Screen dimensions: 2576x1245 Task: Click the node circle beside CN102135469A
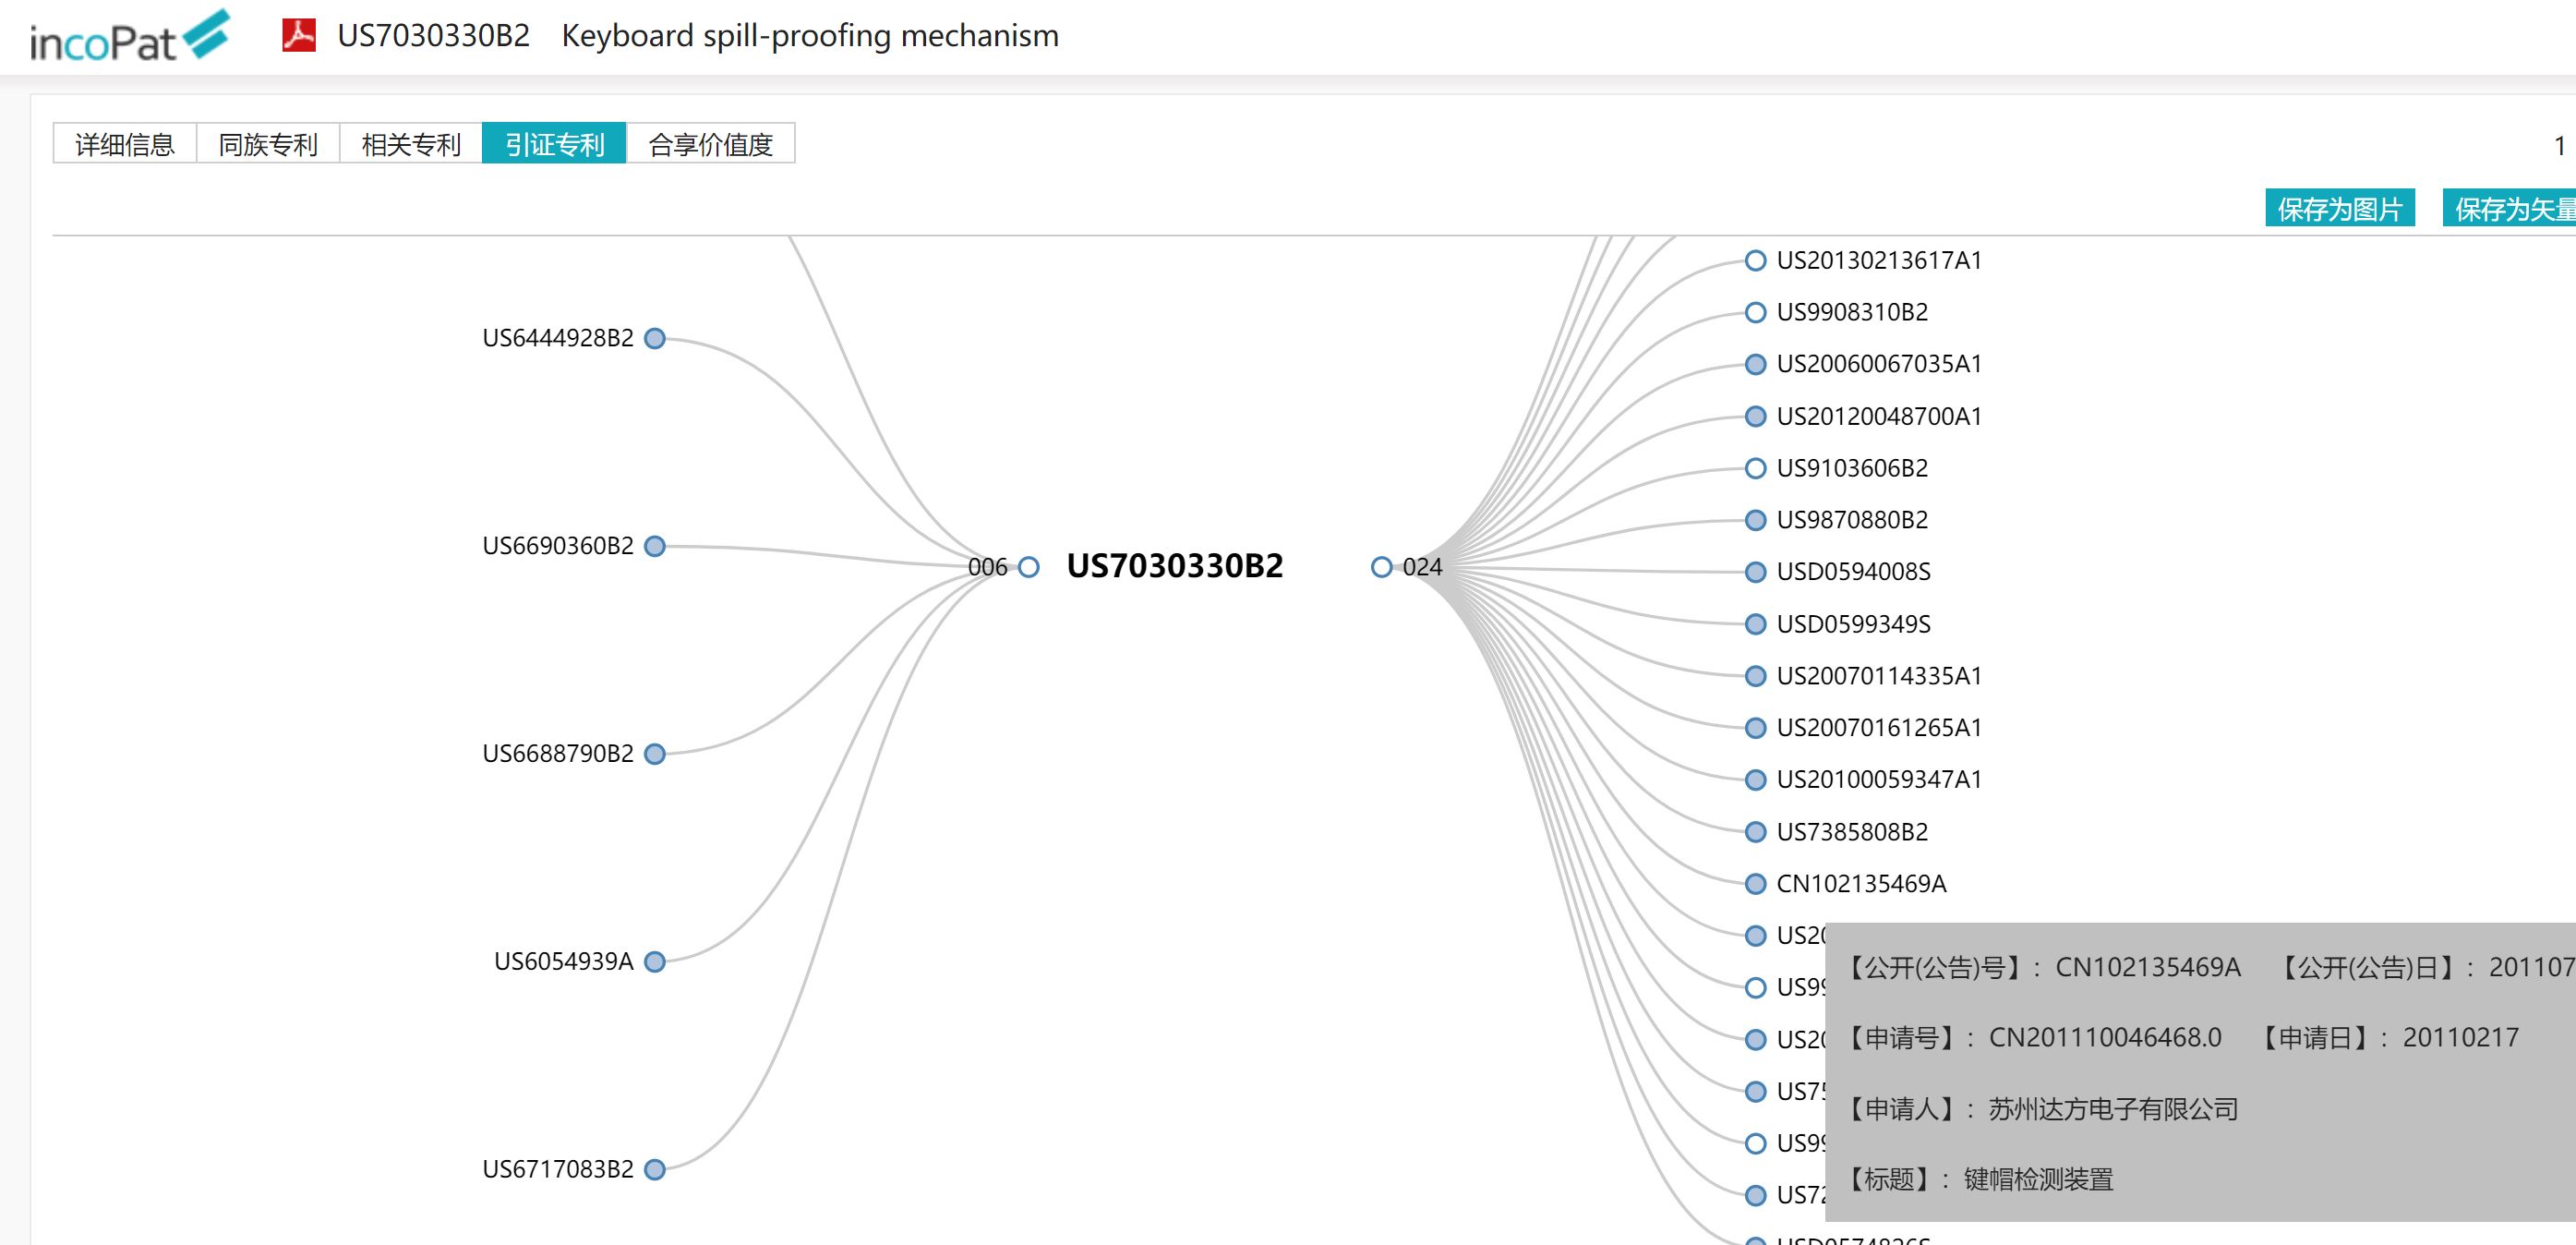coord(1755,884)
